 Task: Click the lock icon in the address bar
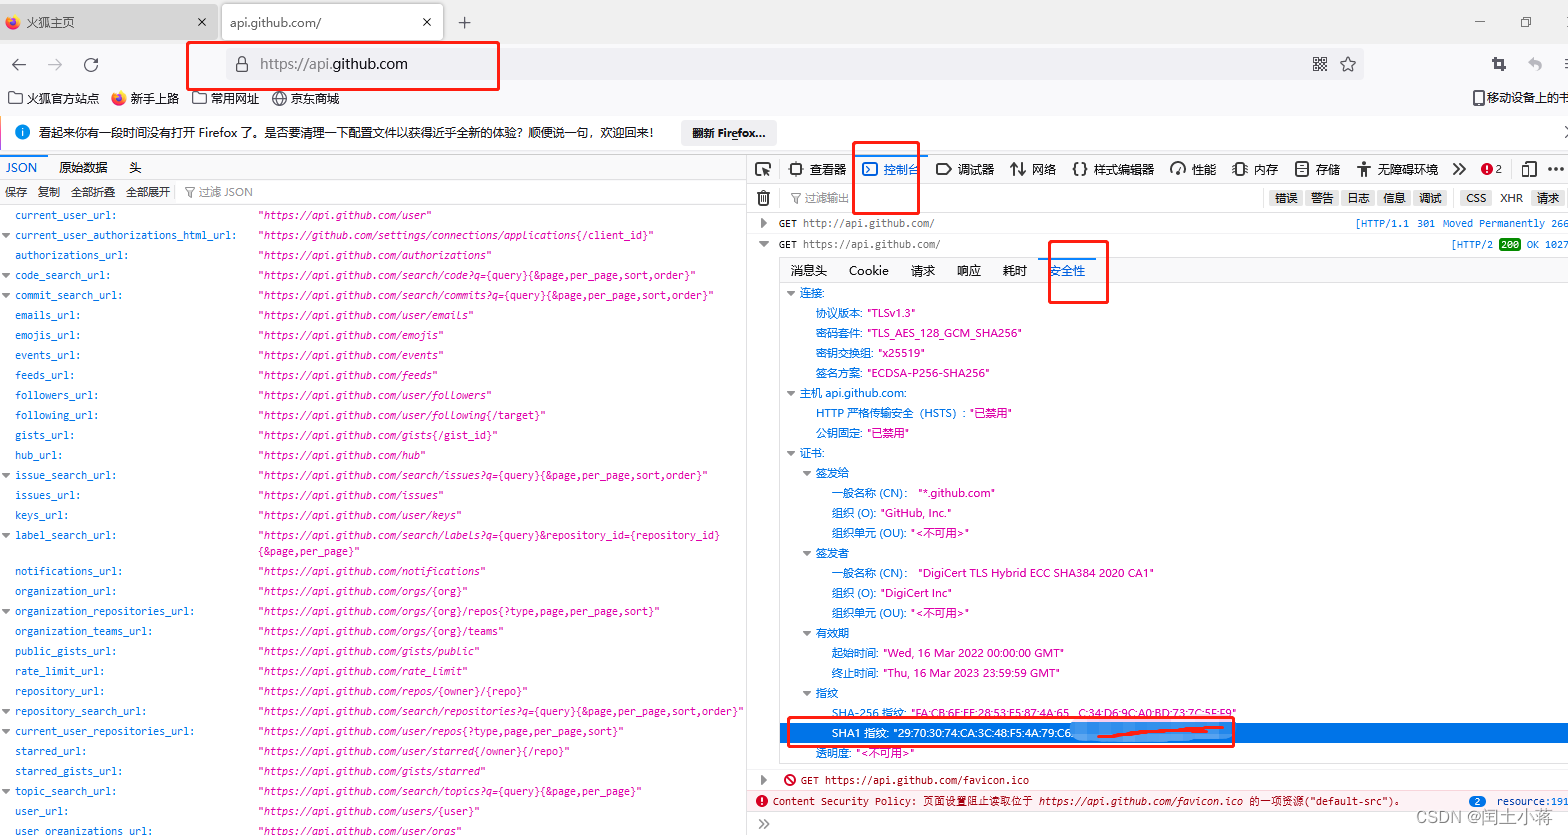[241, 64]
